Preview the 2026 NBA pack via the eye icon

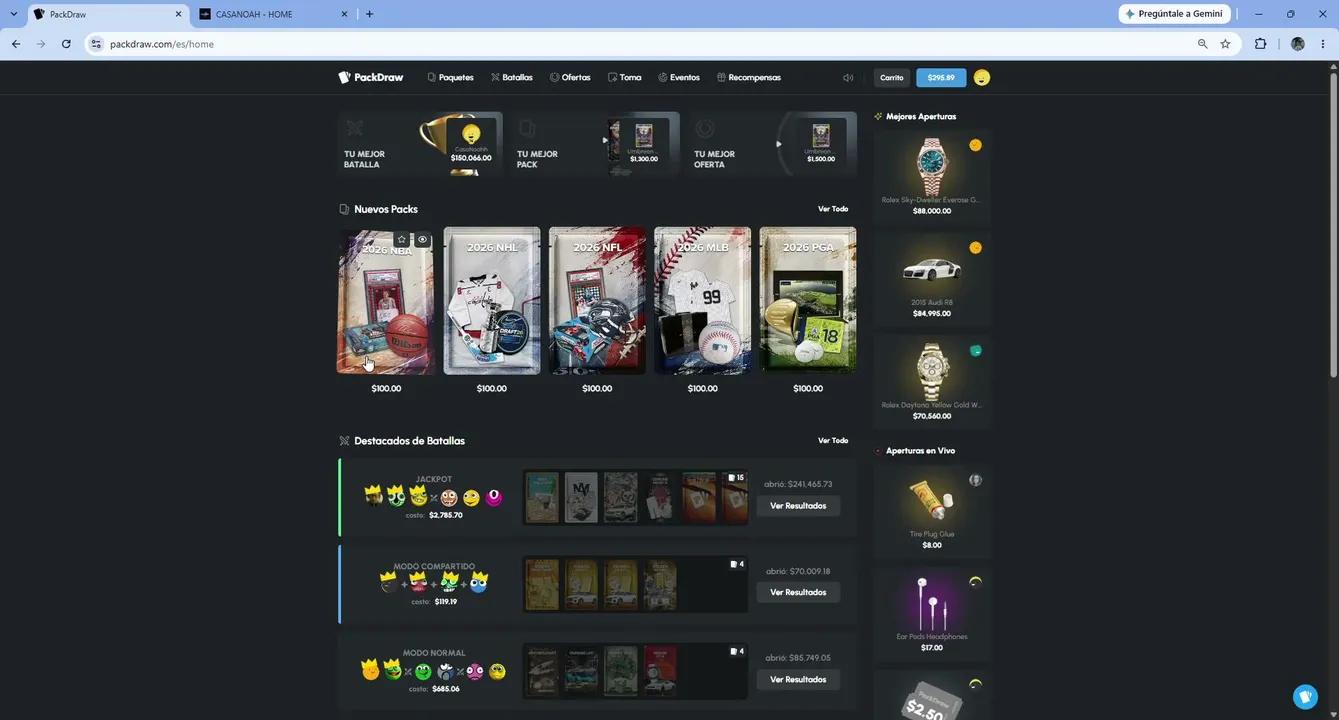(x=422, y=240)
